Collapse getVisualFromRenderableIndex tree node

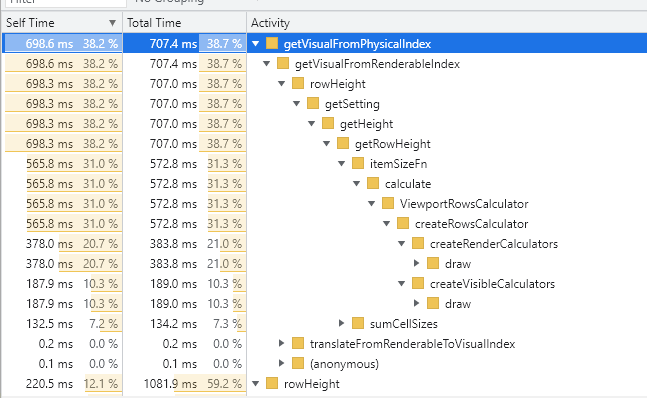click(267, 64)
